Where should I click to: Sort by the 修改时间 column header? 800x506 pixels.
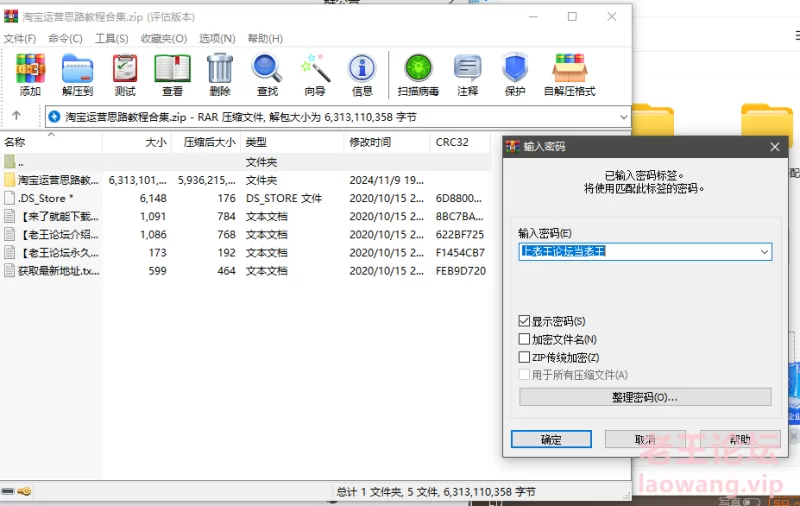(x=387, y=142)
